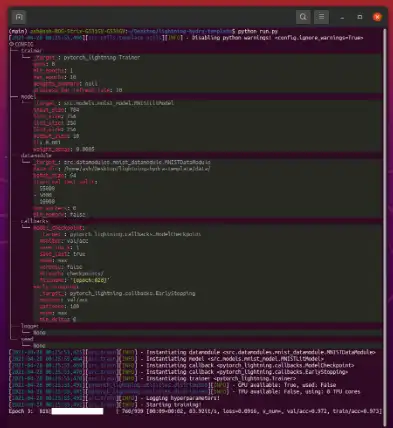Image resolution: width=393 pixels, height=428 pixels.
Task: Click 'None' under the logger section
Action: pyautogui.click(x=39, y=333)
